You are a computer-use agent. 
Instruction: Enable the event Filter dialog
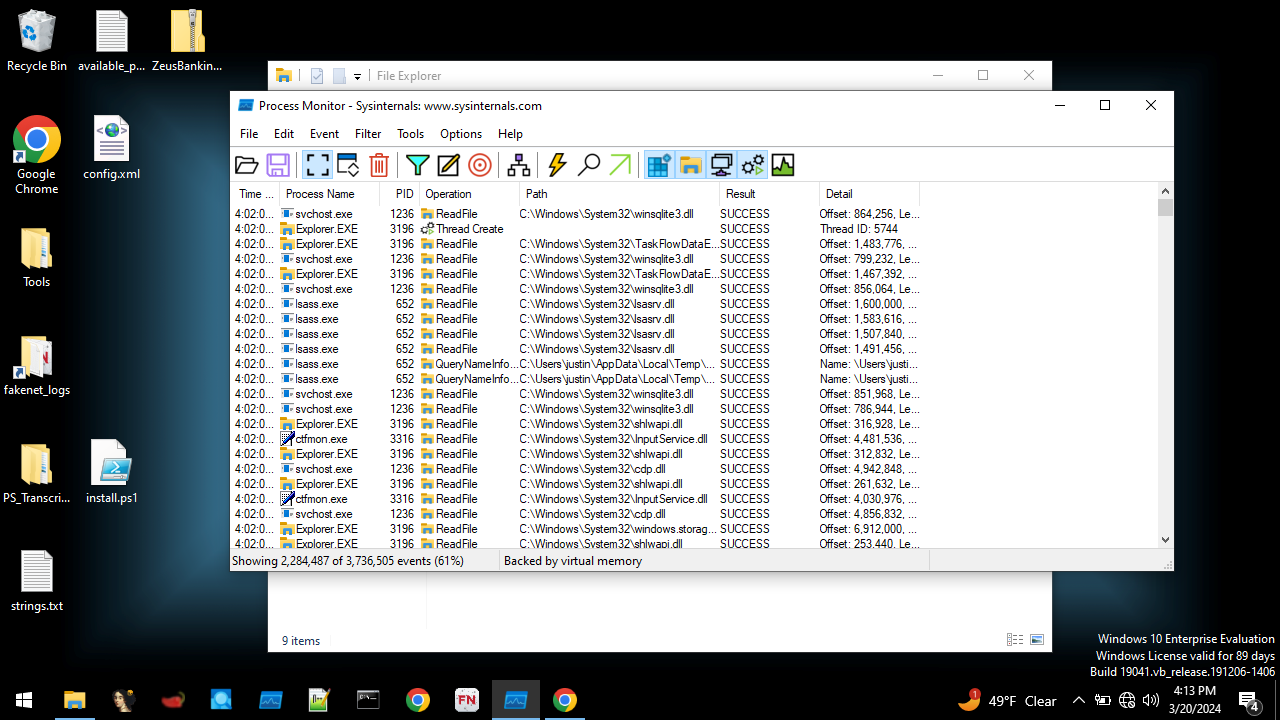(x=417, y=165)
